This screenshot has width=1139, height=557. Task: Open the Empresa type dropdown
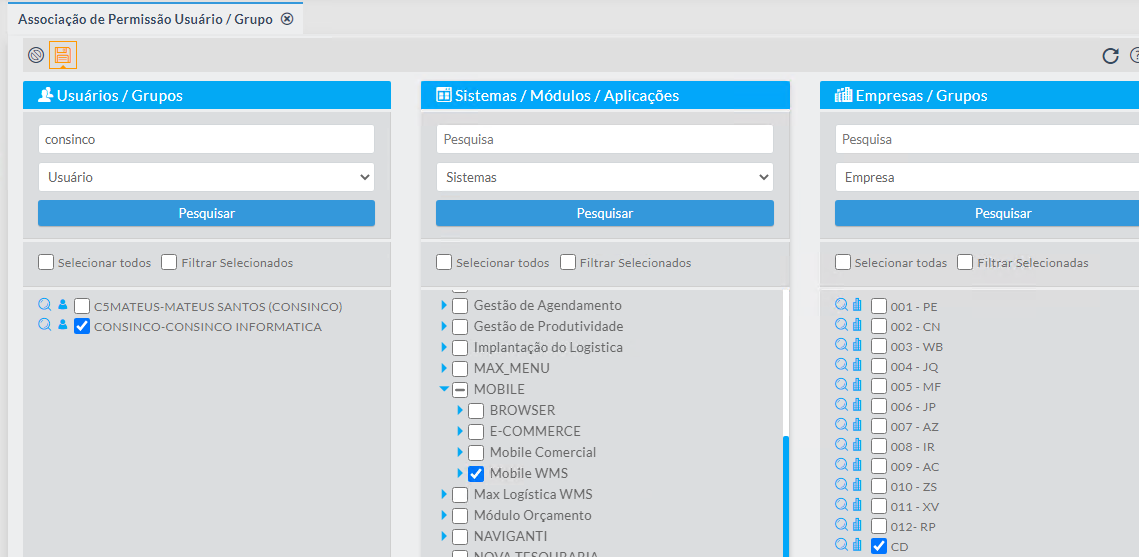point(986,176)
